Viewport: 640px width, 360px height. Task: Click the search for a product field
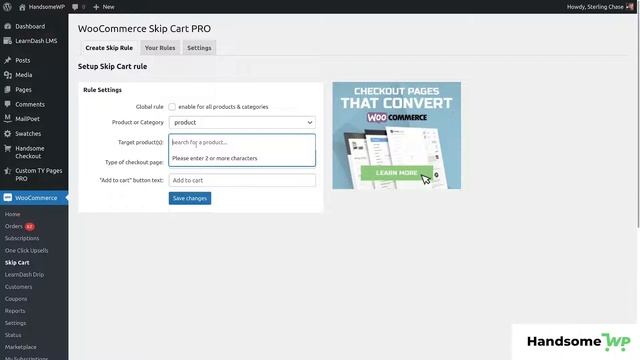tap(242, 142)
